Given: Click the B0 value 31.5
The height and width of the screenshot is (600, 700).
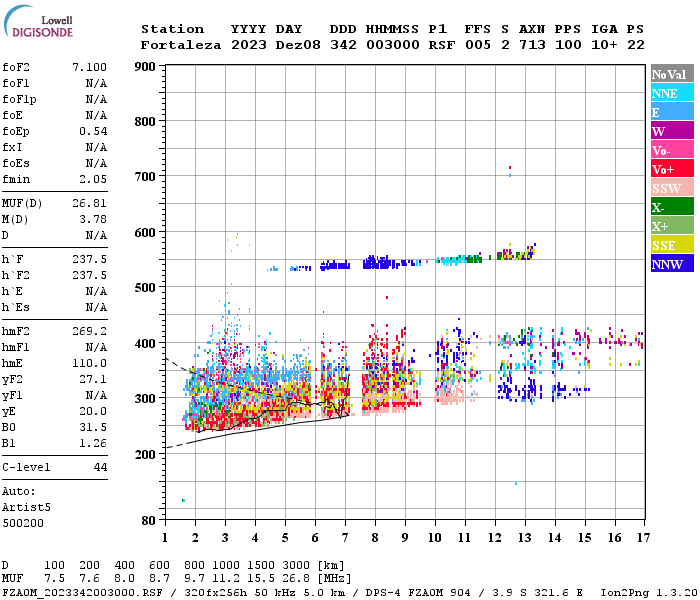Looking at the screenshot, I should (93, 428).
